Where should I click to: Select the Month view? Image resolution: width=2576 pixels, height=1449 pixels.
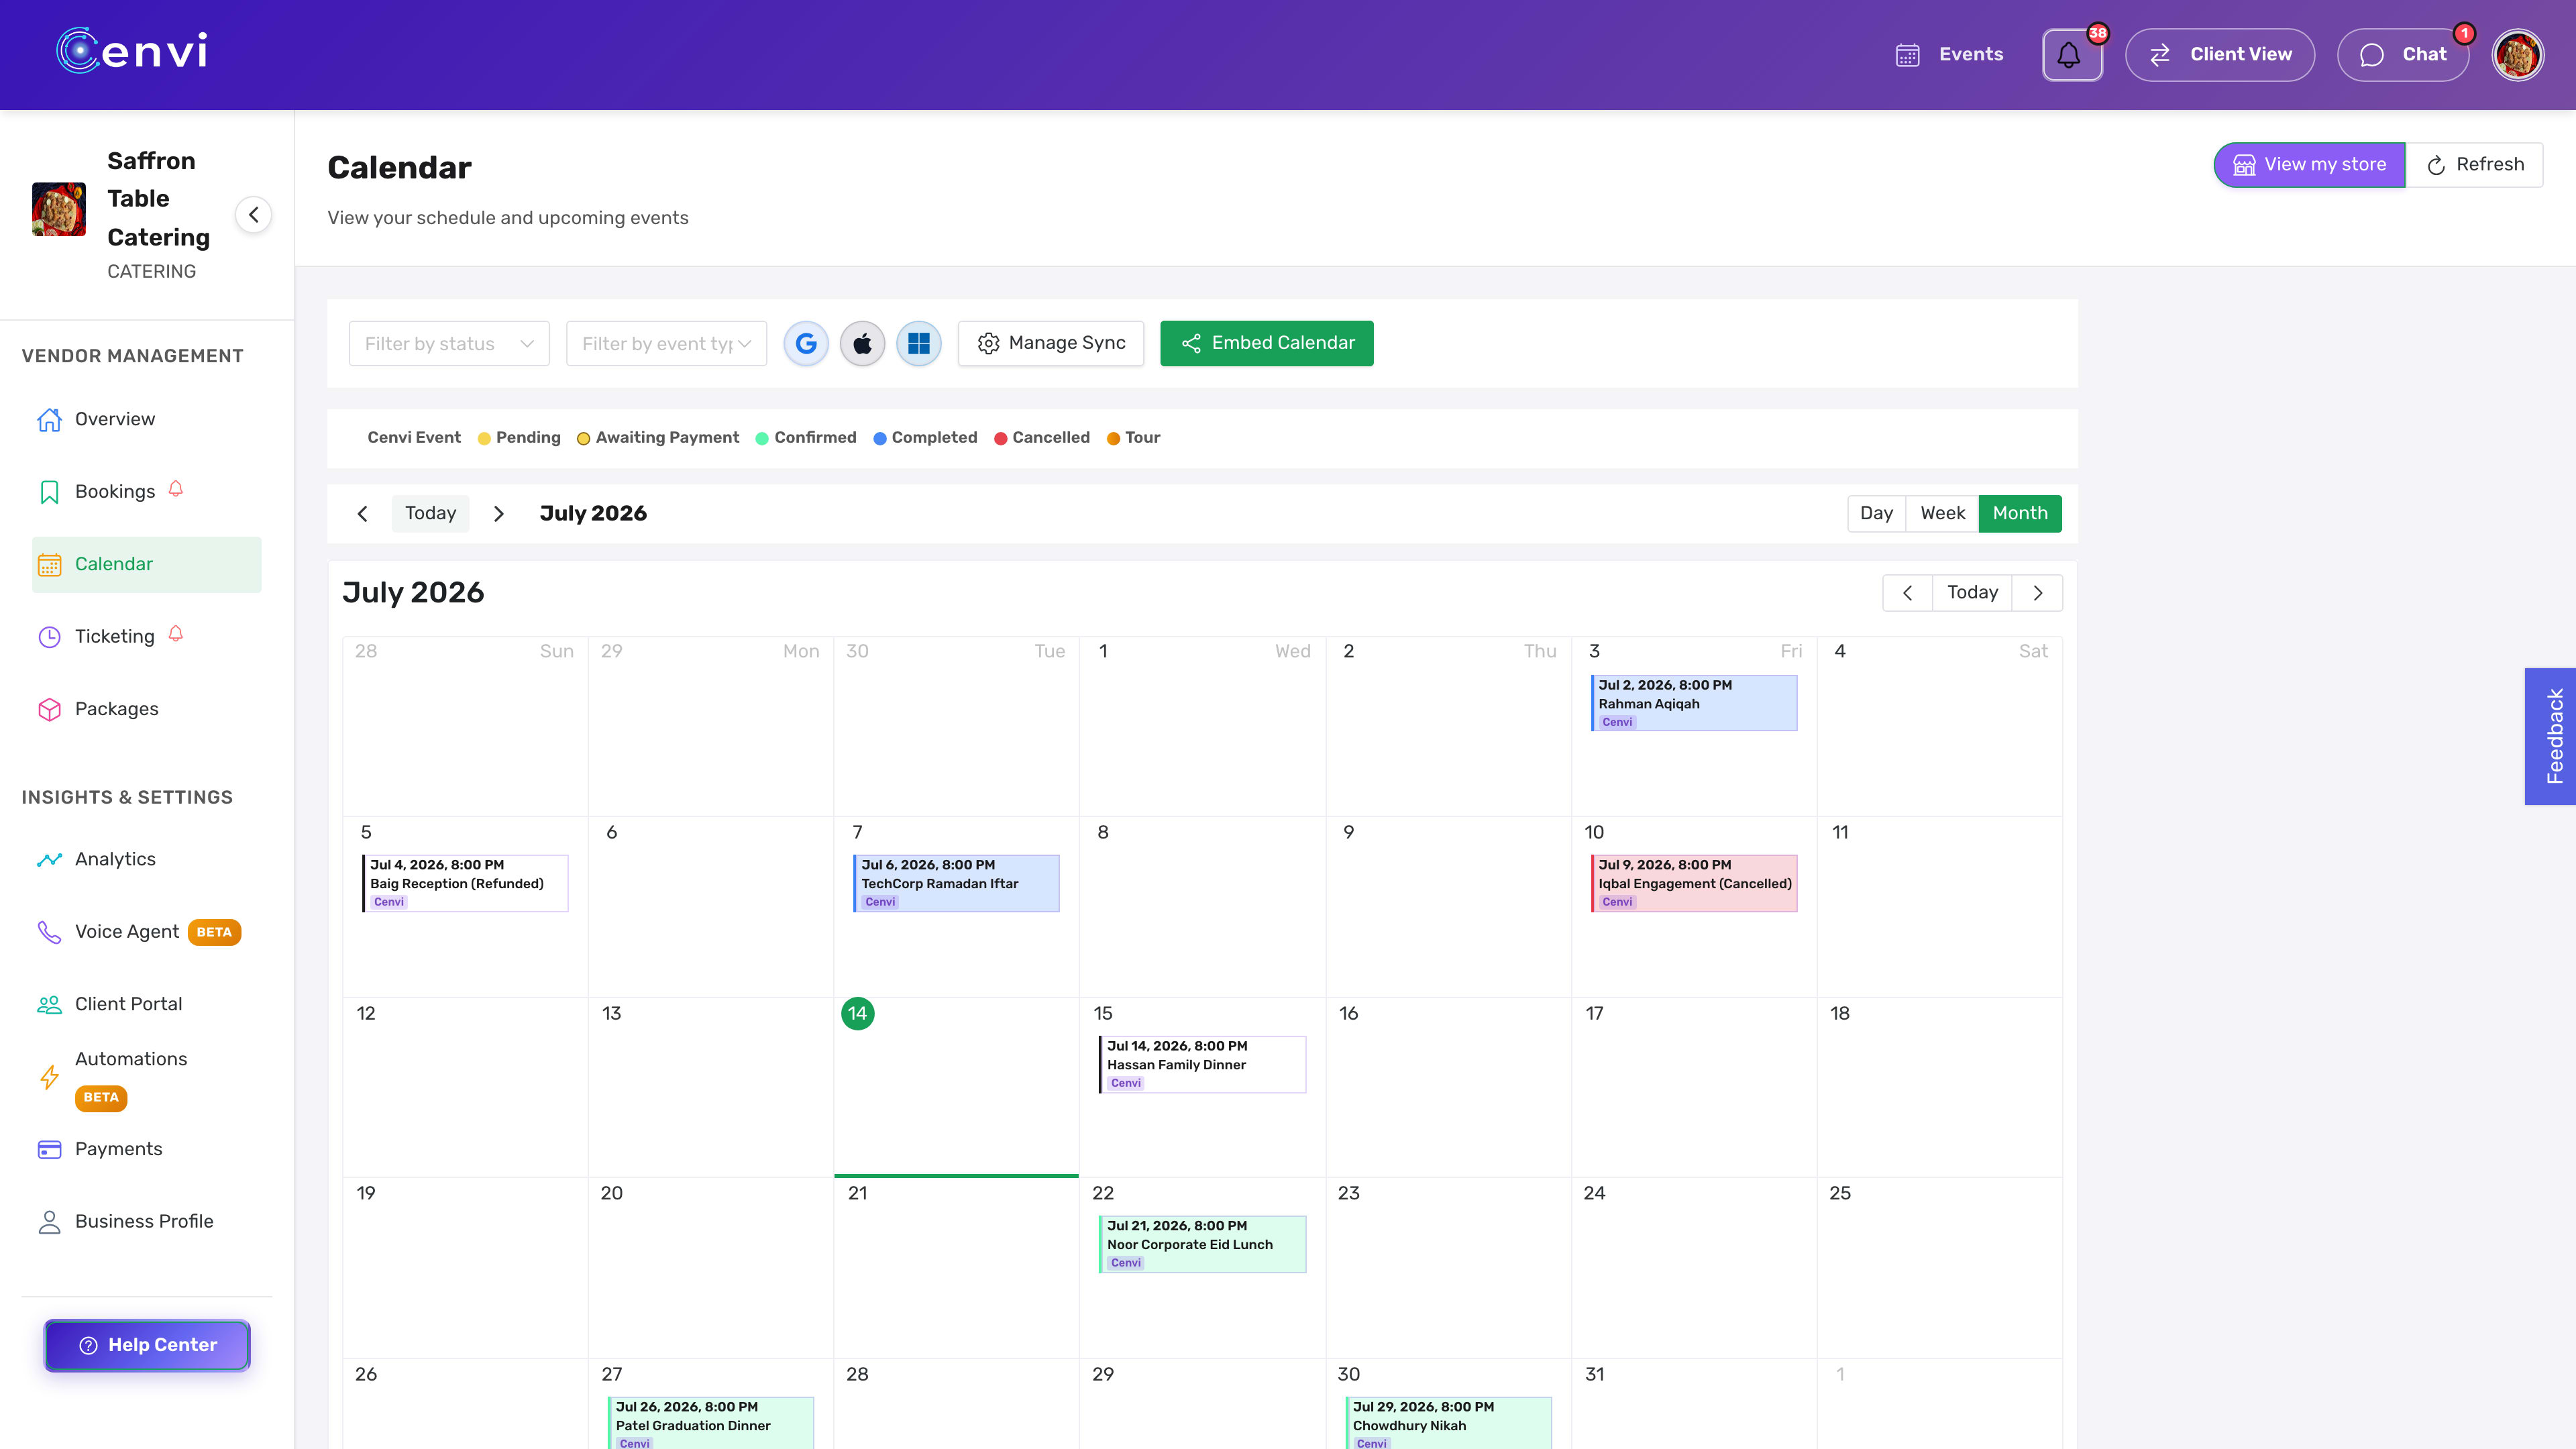click(x=2020, y=513)
